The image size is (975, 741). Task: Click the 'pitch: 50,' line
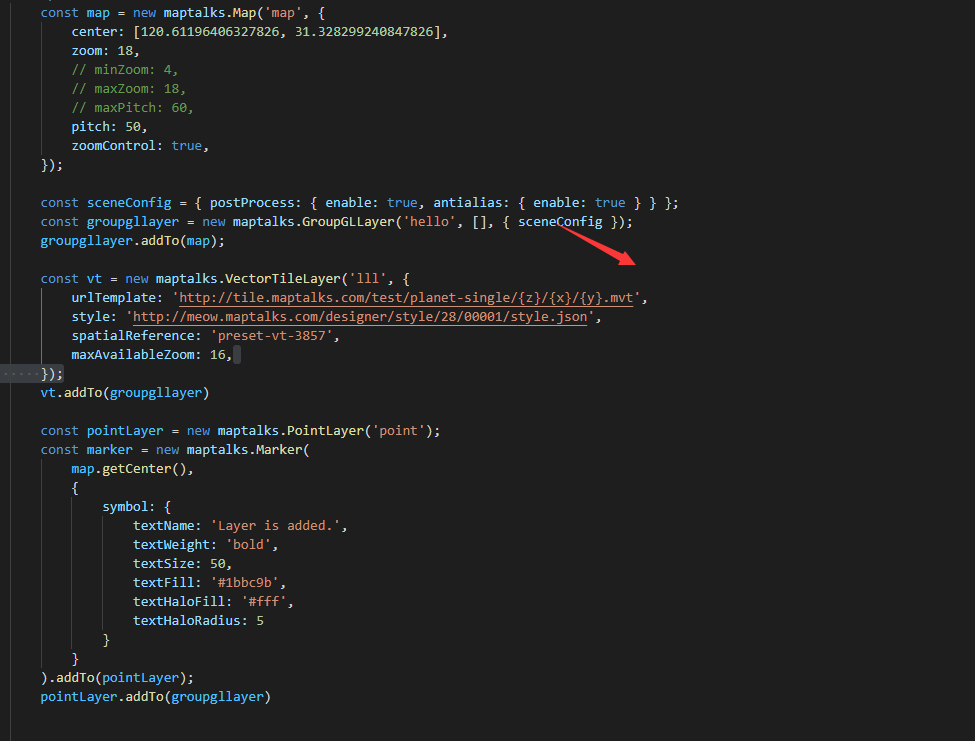(109, 127)
